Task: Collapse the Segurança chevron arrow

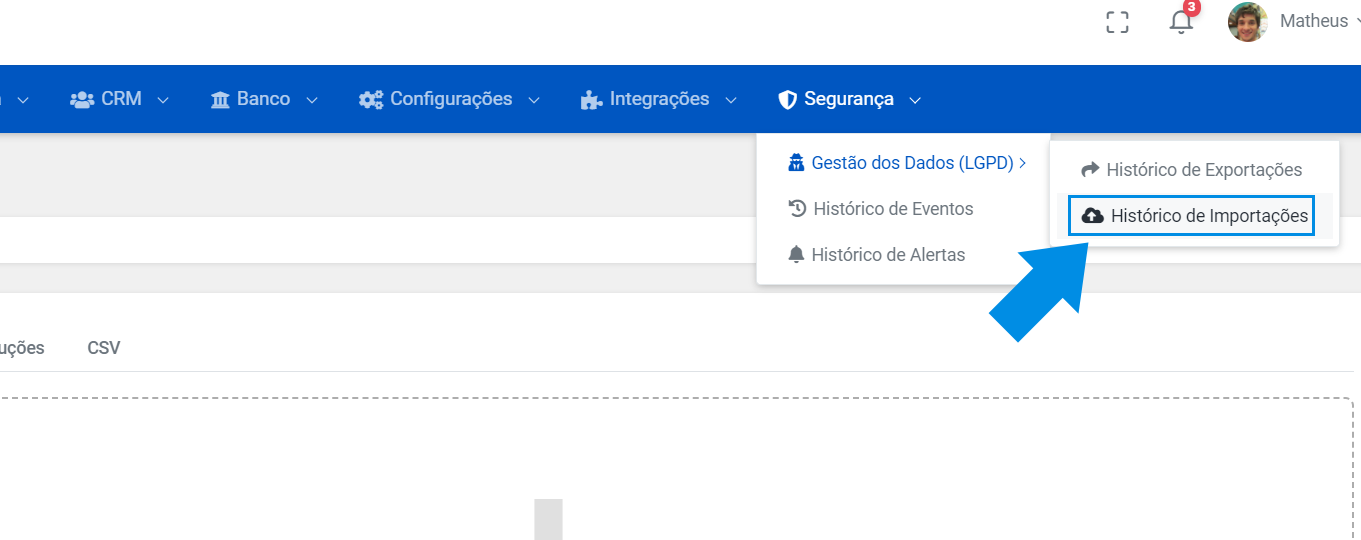Action: click(915, 100)
